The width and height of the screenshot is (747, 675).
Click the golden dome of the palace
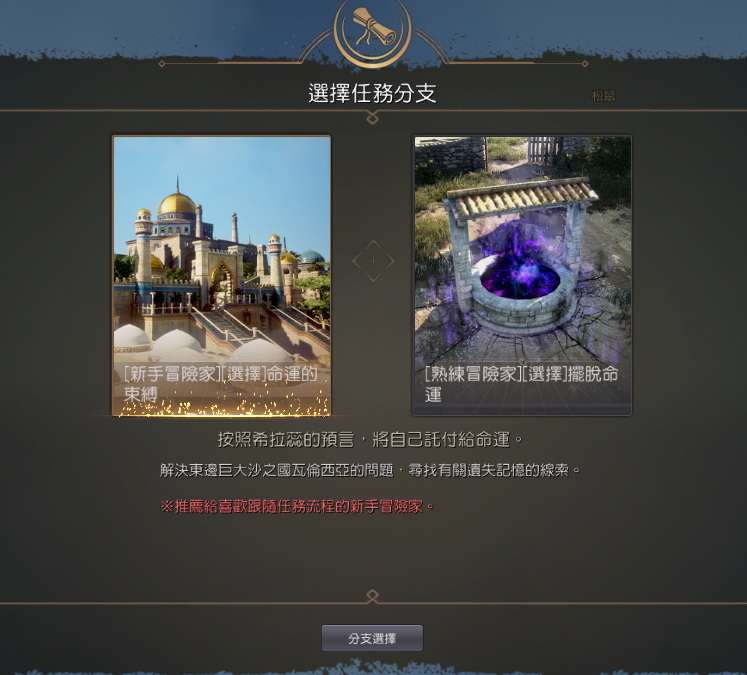click(177, 203)
